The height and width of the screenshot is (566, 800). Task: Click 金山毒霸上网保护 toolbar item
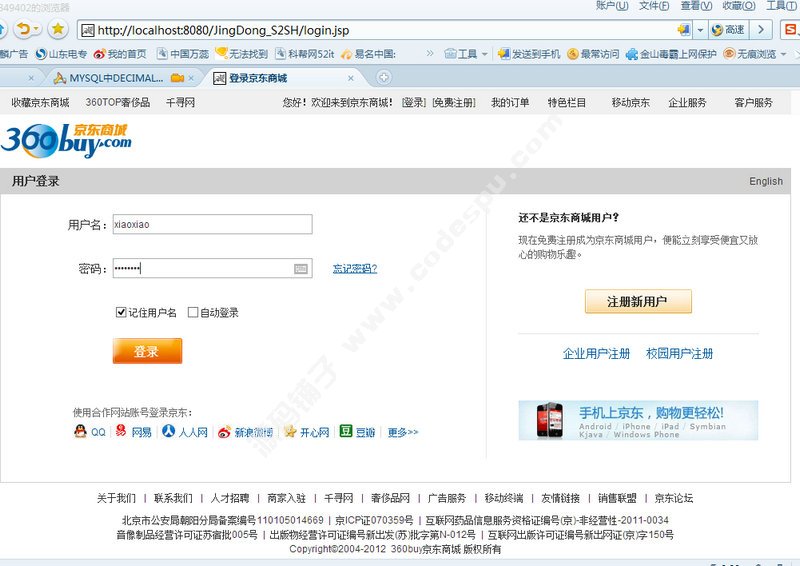click(671, 54)
